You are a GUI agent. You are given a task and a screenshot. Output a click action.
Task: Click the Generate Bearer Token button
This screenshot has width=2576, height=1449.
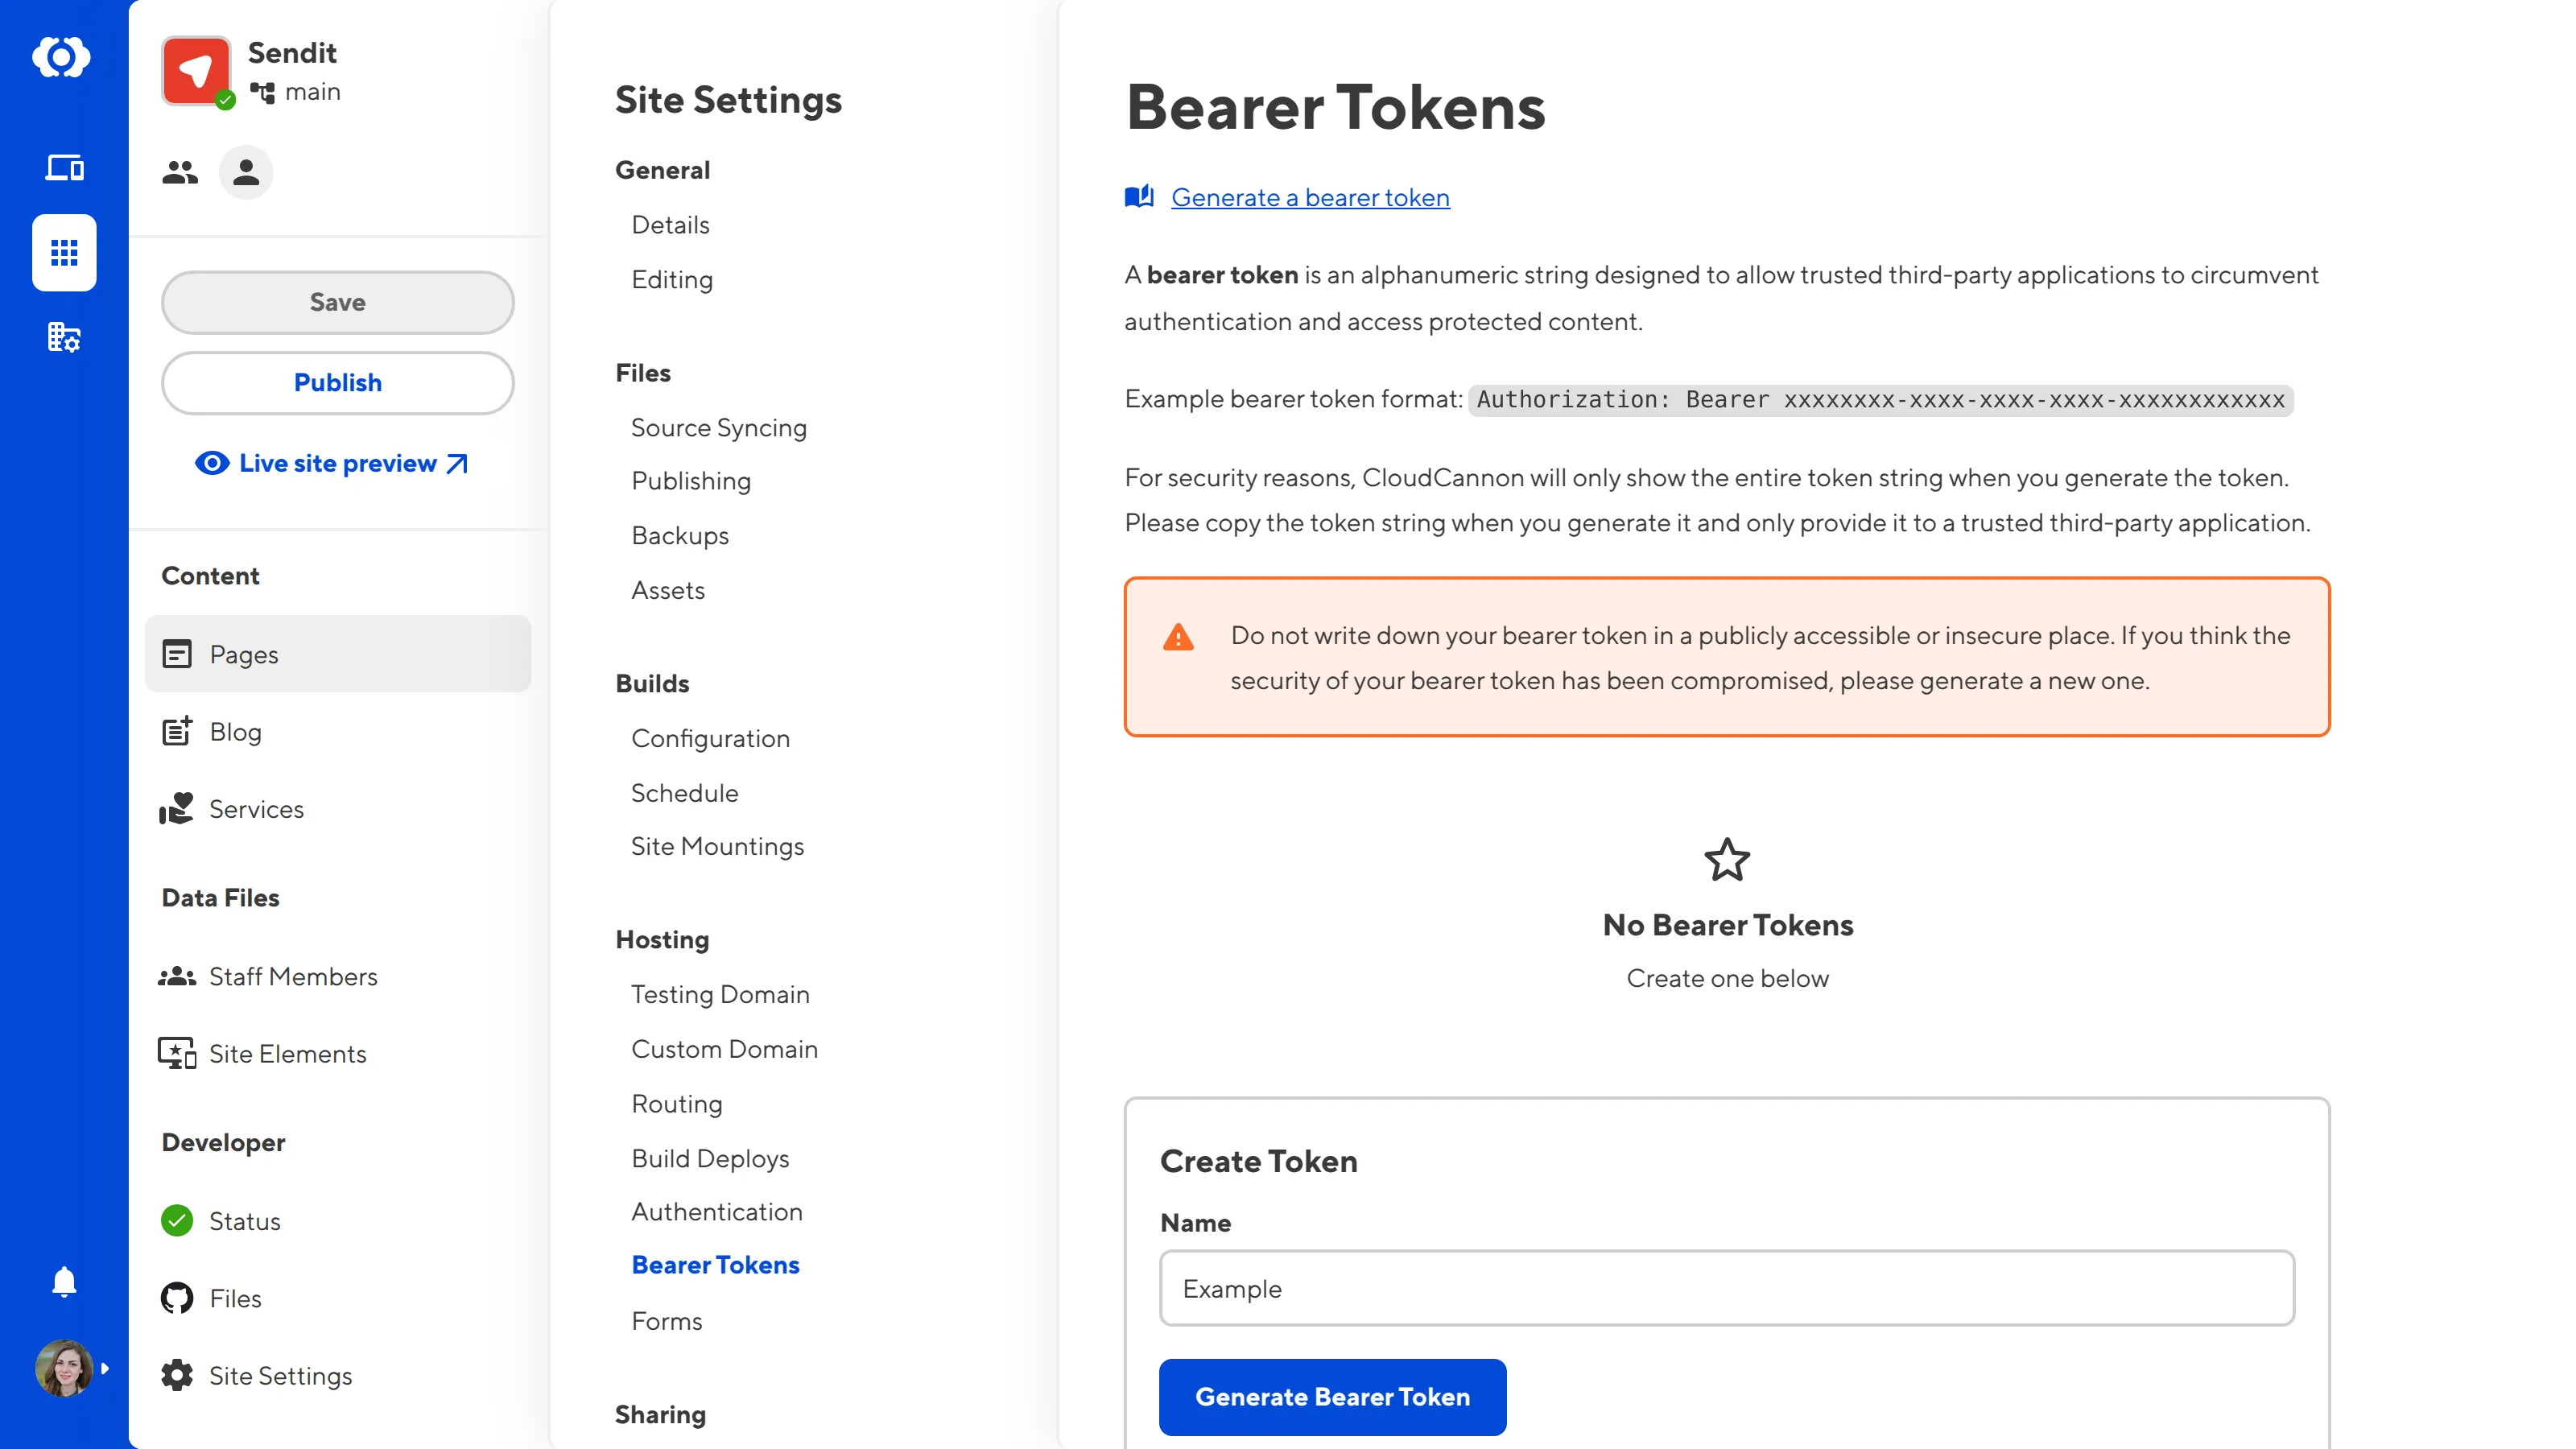click(1332, 1396)
